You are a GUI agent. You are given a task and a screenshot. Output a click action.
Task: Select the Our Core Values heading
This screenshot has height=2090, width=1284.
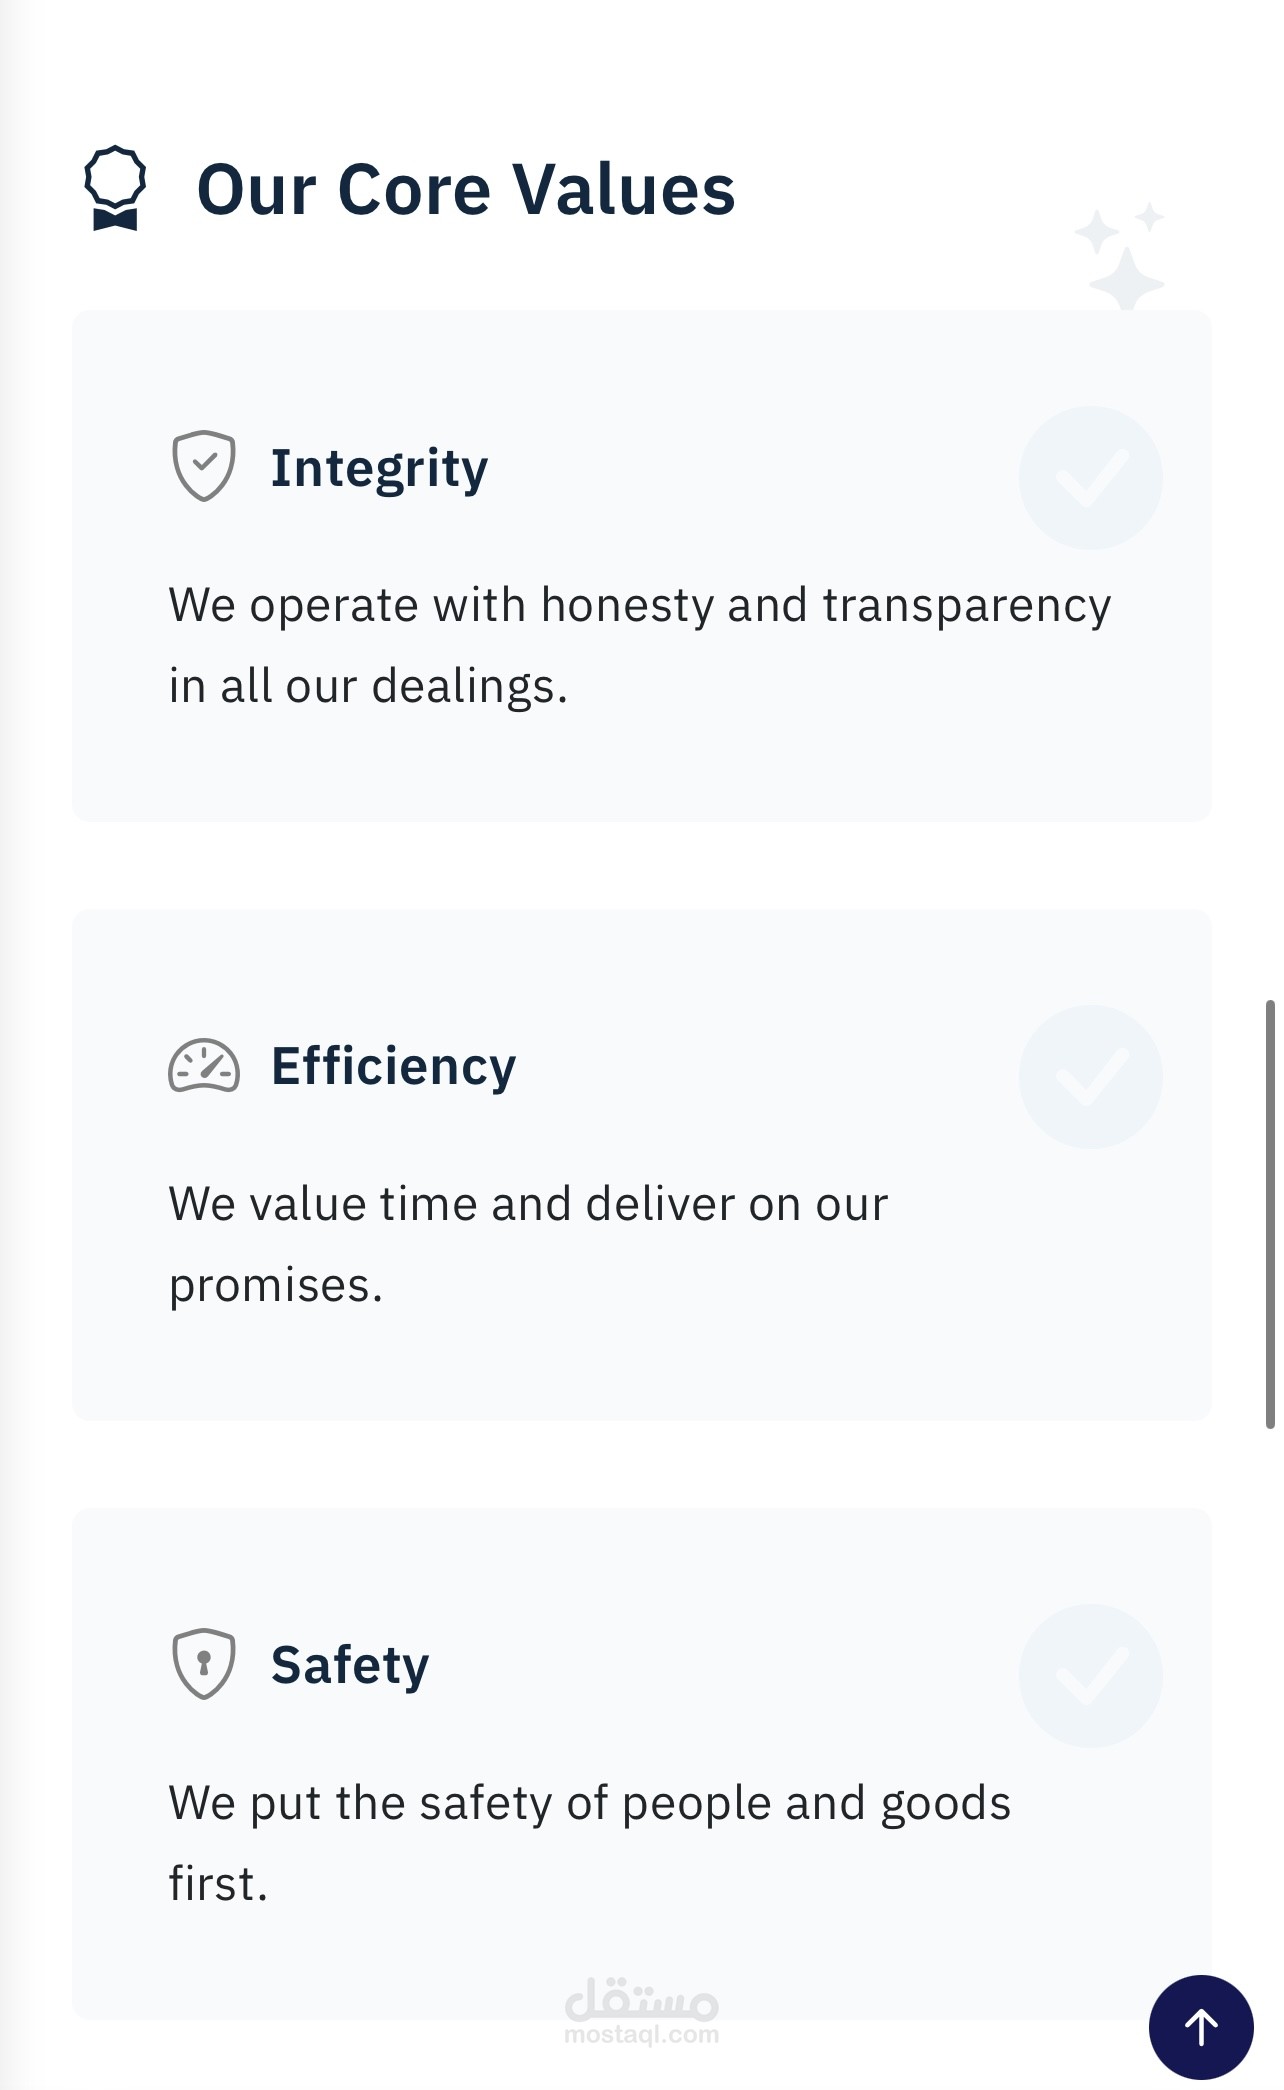pyautogui.click(x=466, y=187)
